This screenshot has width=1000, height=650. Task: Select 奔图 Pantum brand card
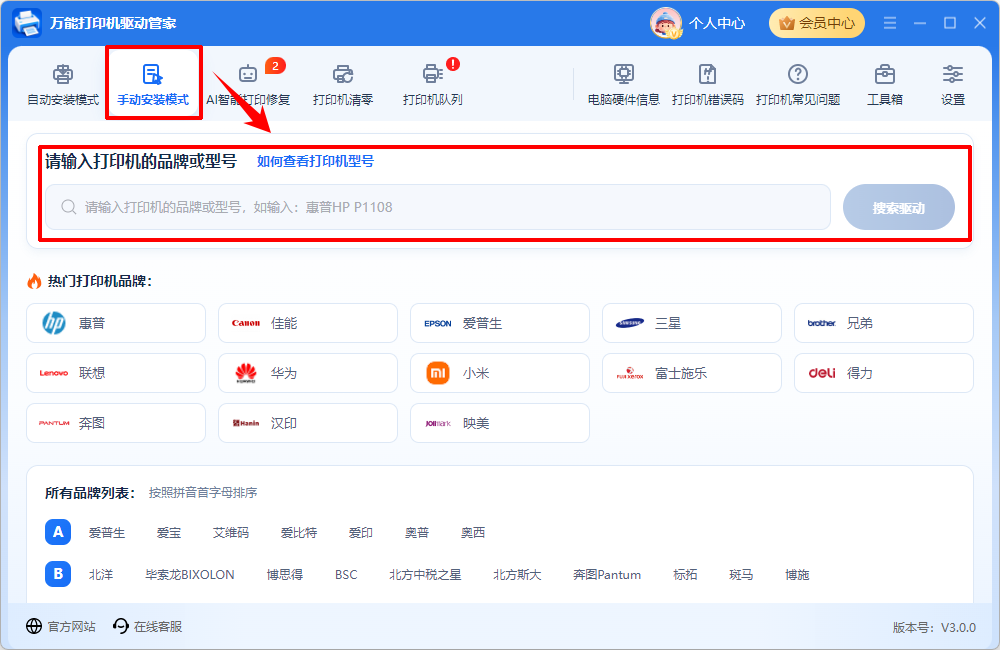point(116,423)
